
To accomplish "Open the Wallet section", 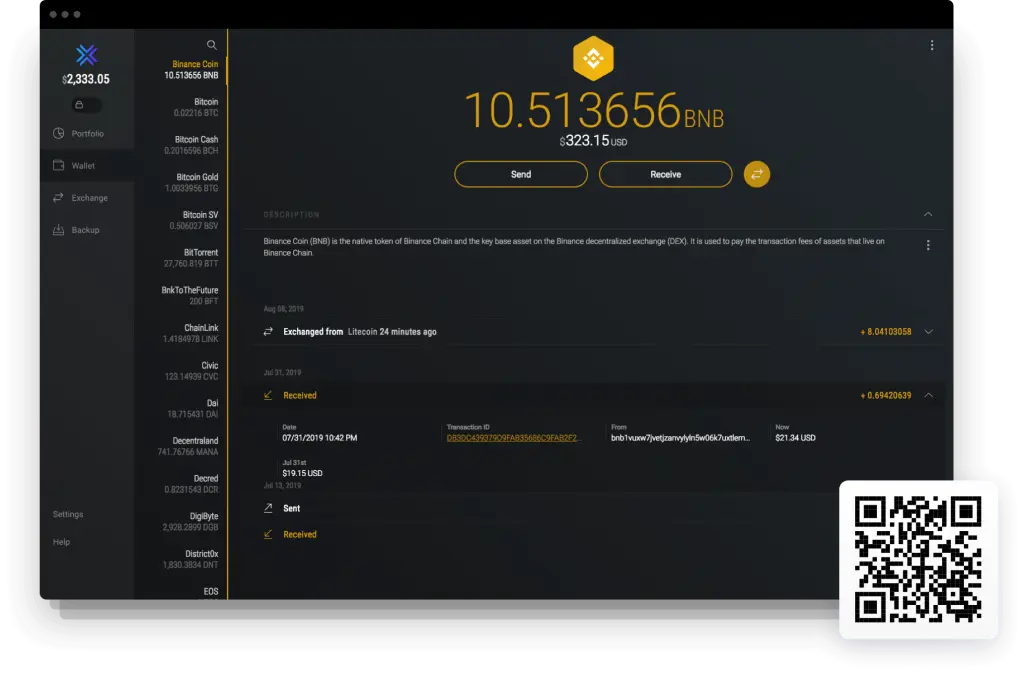I will [x=87, y=166].
